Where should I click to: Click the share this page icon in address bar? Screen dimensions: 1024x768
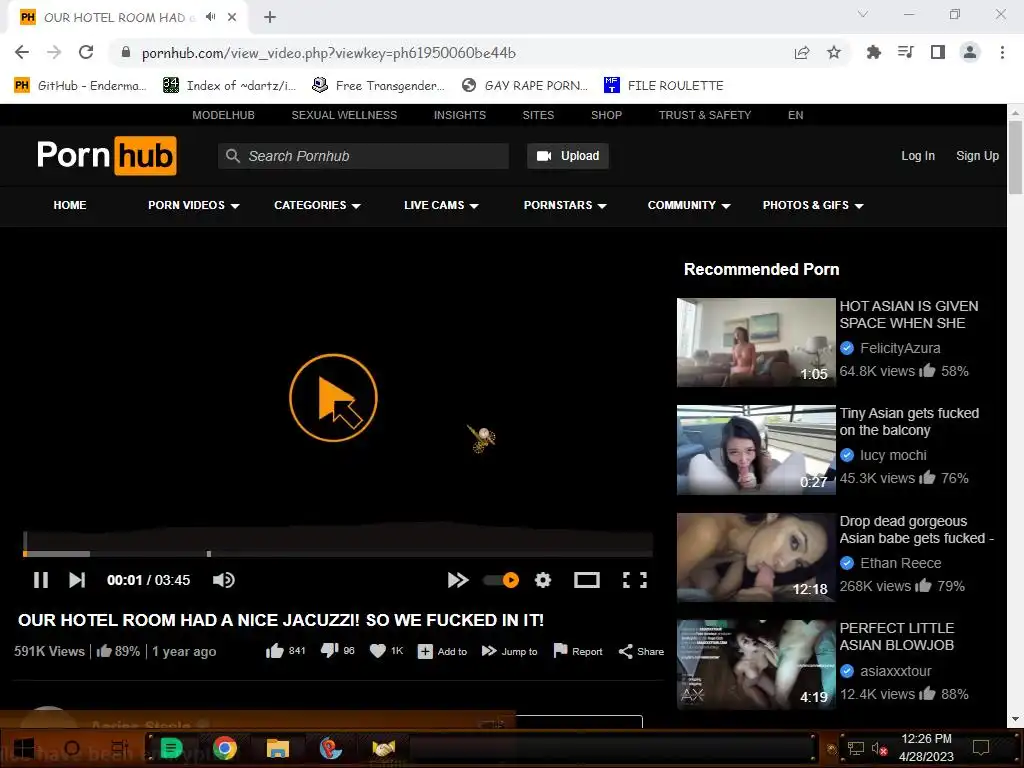coord(802,52)
